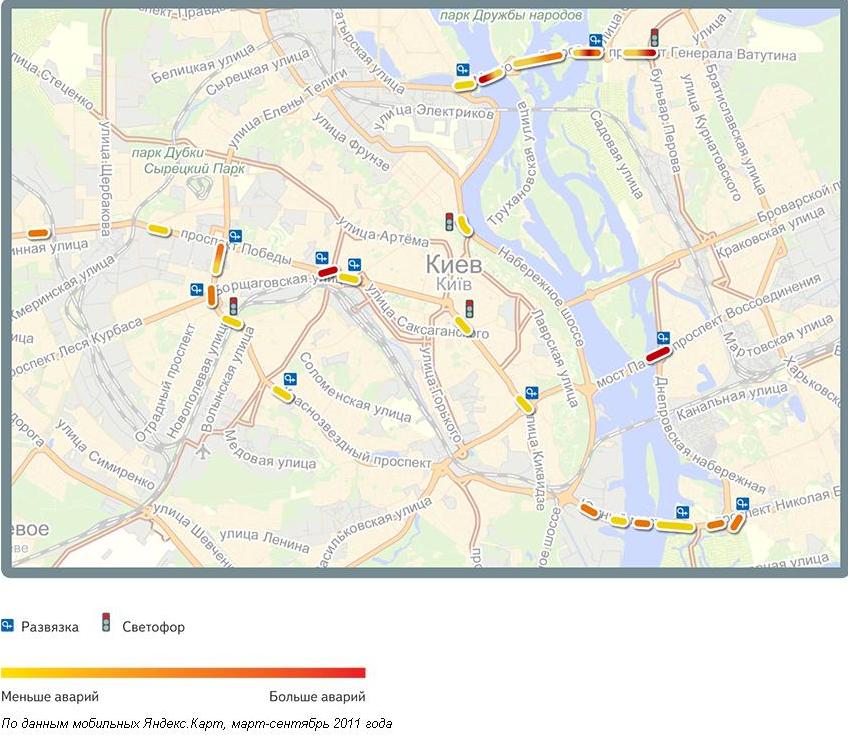Select Отрадный проспект label
Image resolution: width=848 pixels, height=738 pixels.
click(x=163, y=383)
